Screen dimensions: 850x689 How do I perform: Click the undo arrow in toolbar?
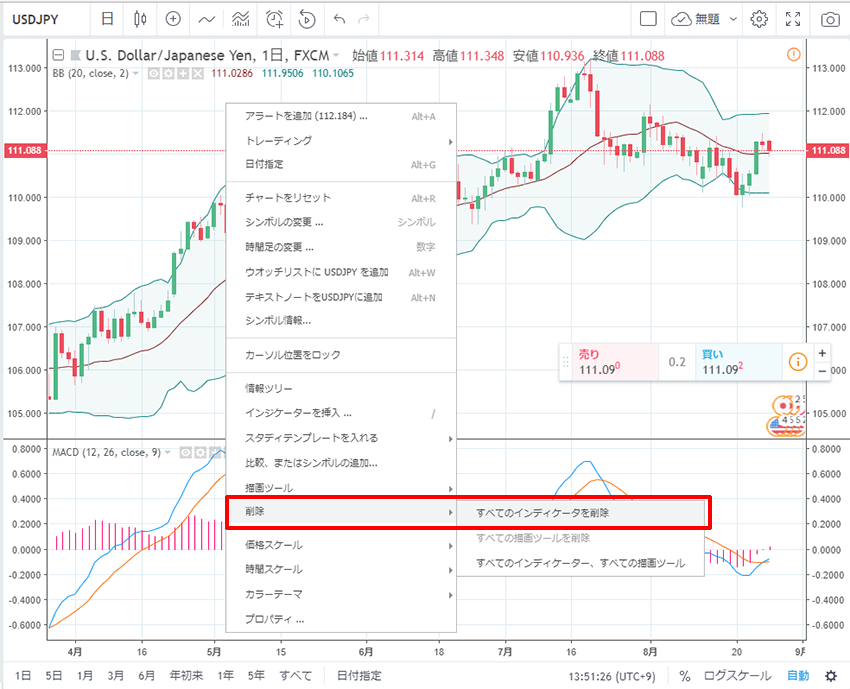339,19
